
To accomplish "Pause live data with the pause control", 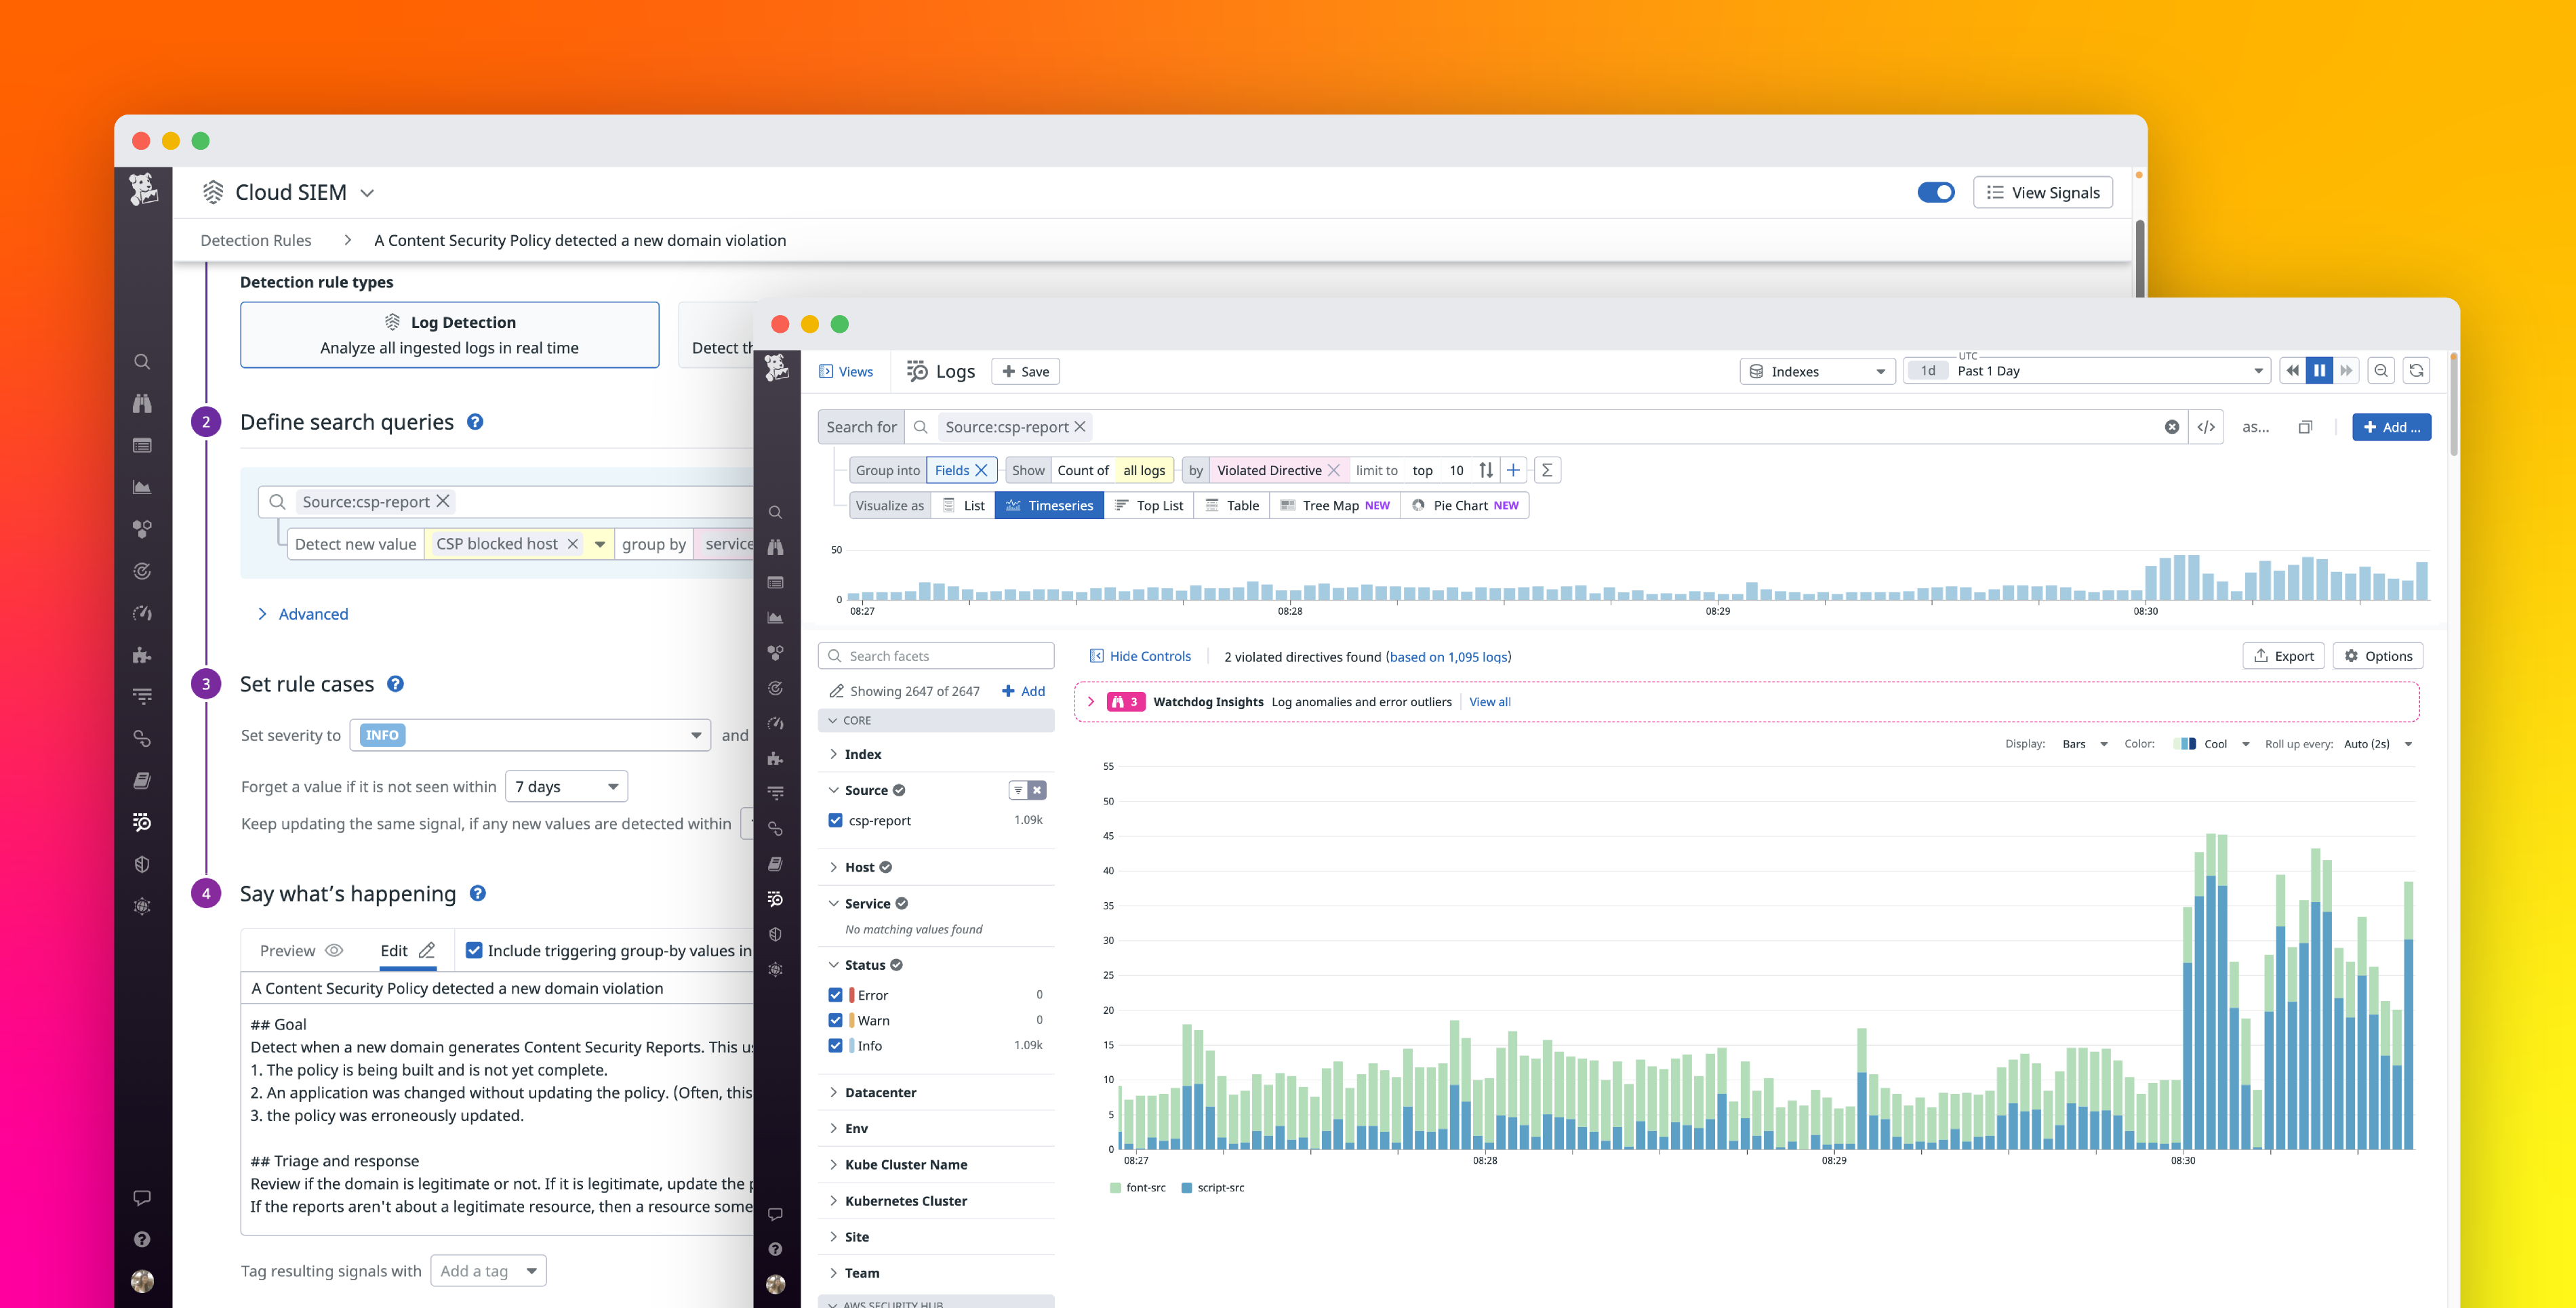I will pyautogui.click(x=2320, y=370).
